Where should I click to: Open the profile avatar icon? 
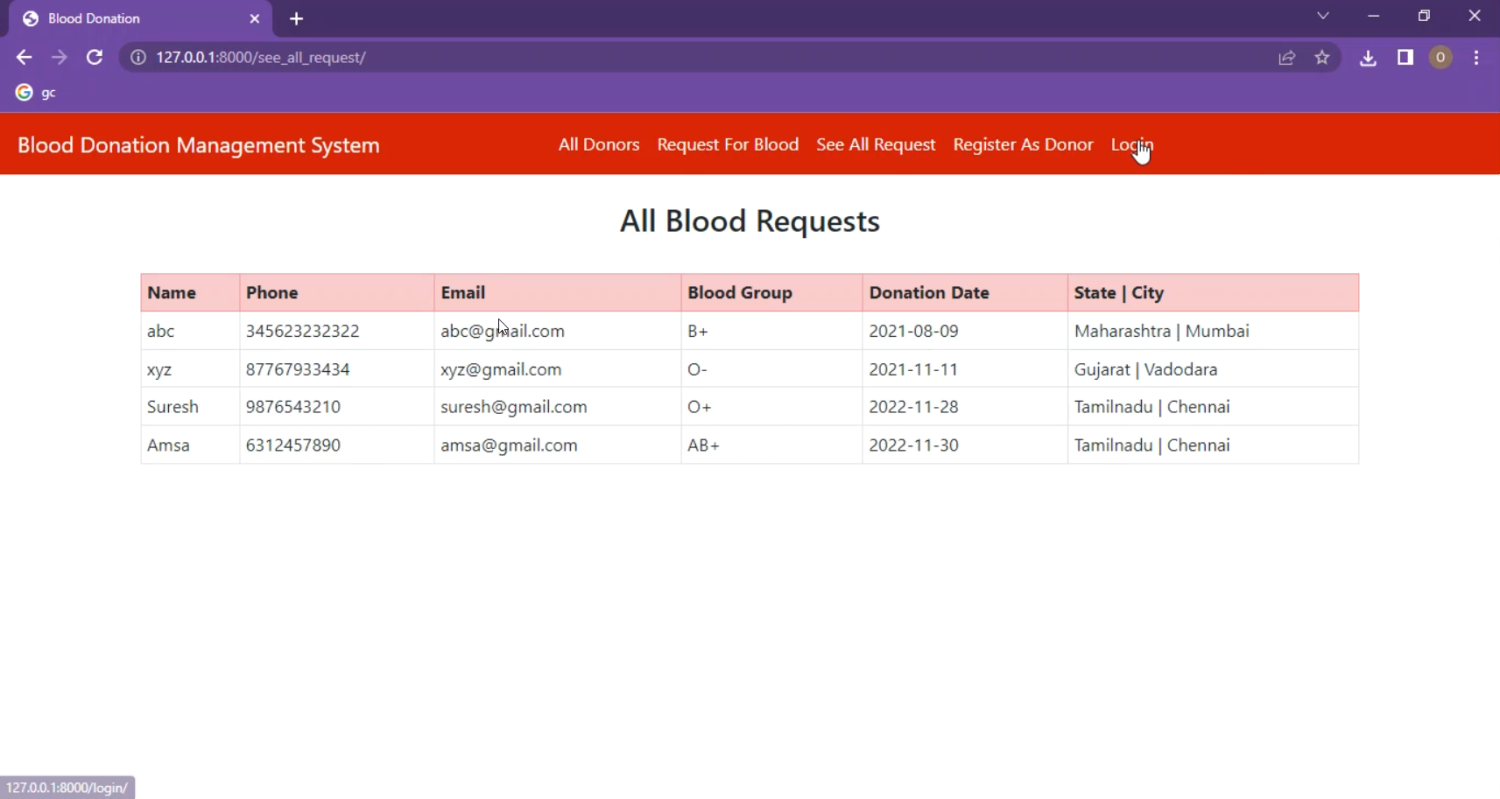[x=1440, y=58]
